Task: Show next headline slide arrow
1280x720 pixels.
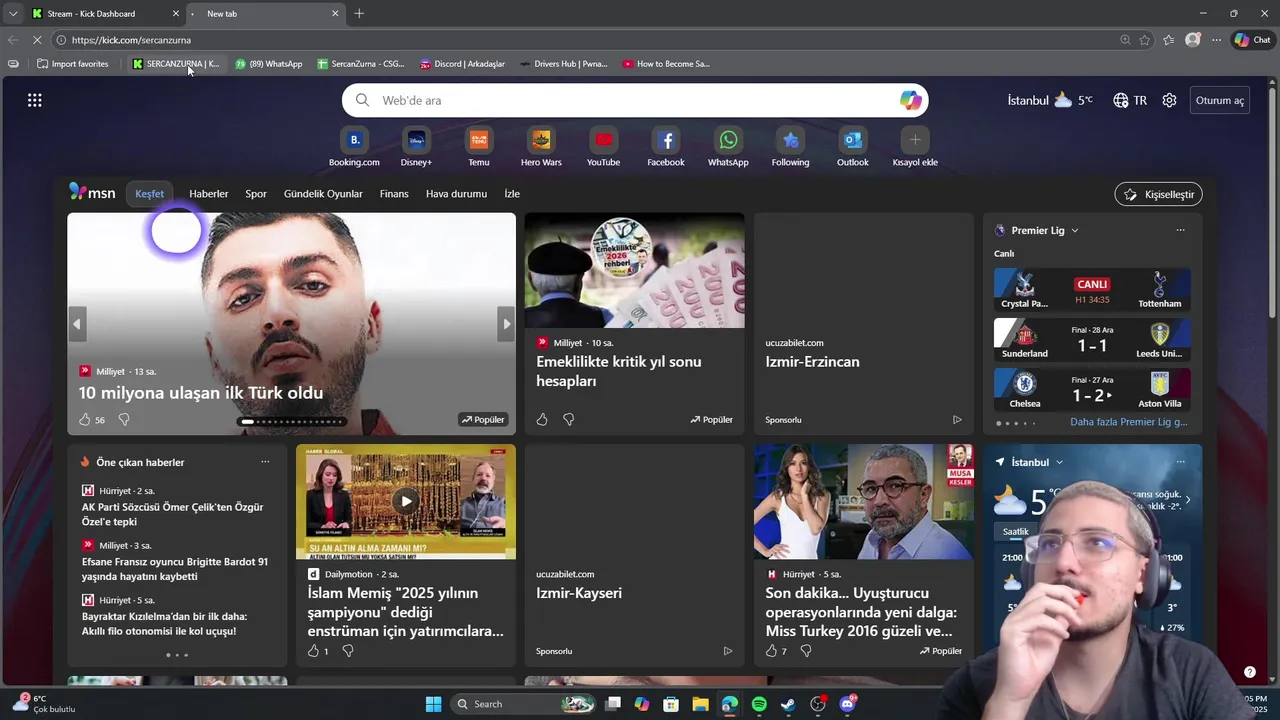Action: pyautogui.click(x=506, y=324)
